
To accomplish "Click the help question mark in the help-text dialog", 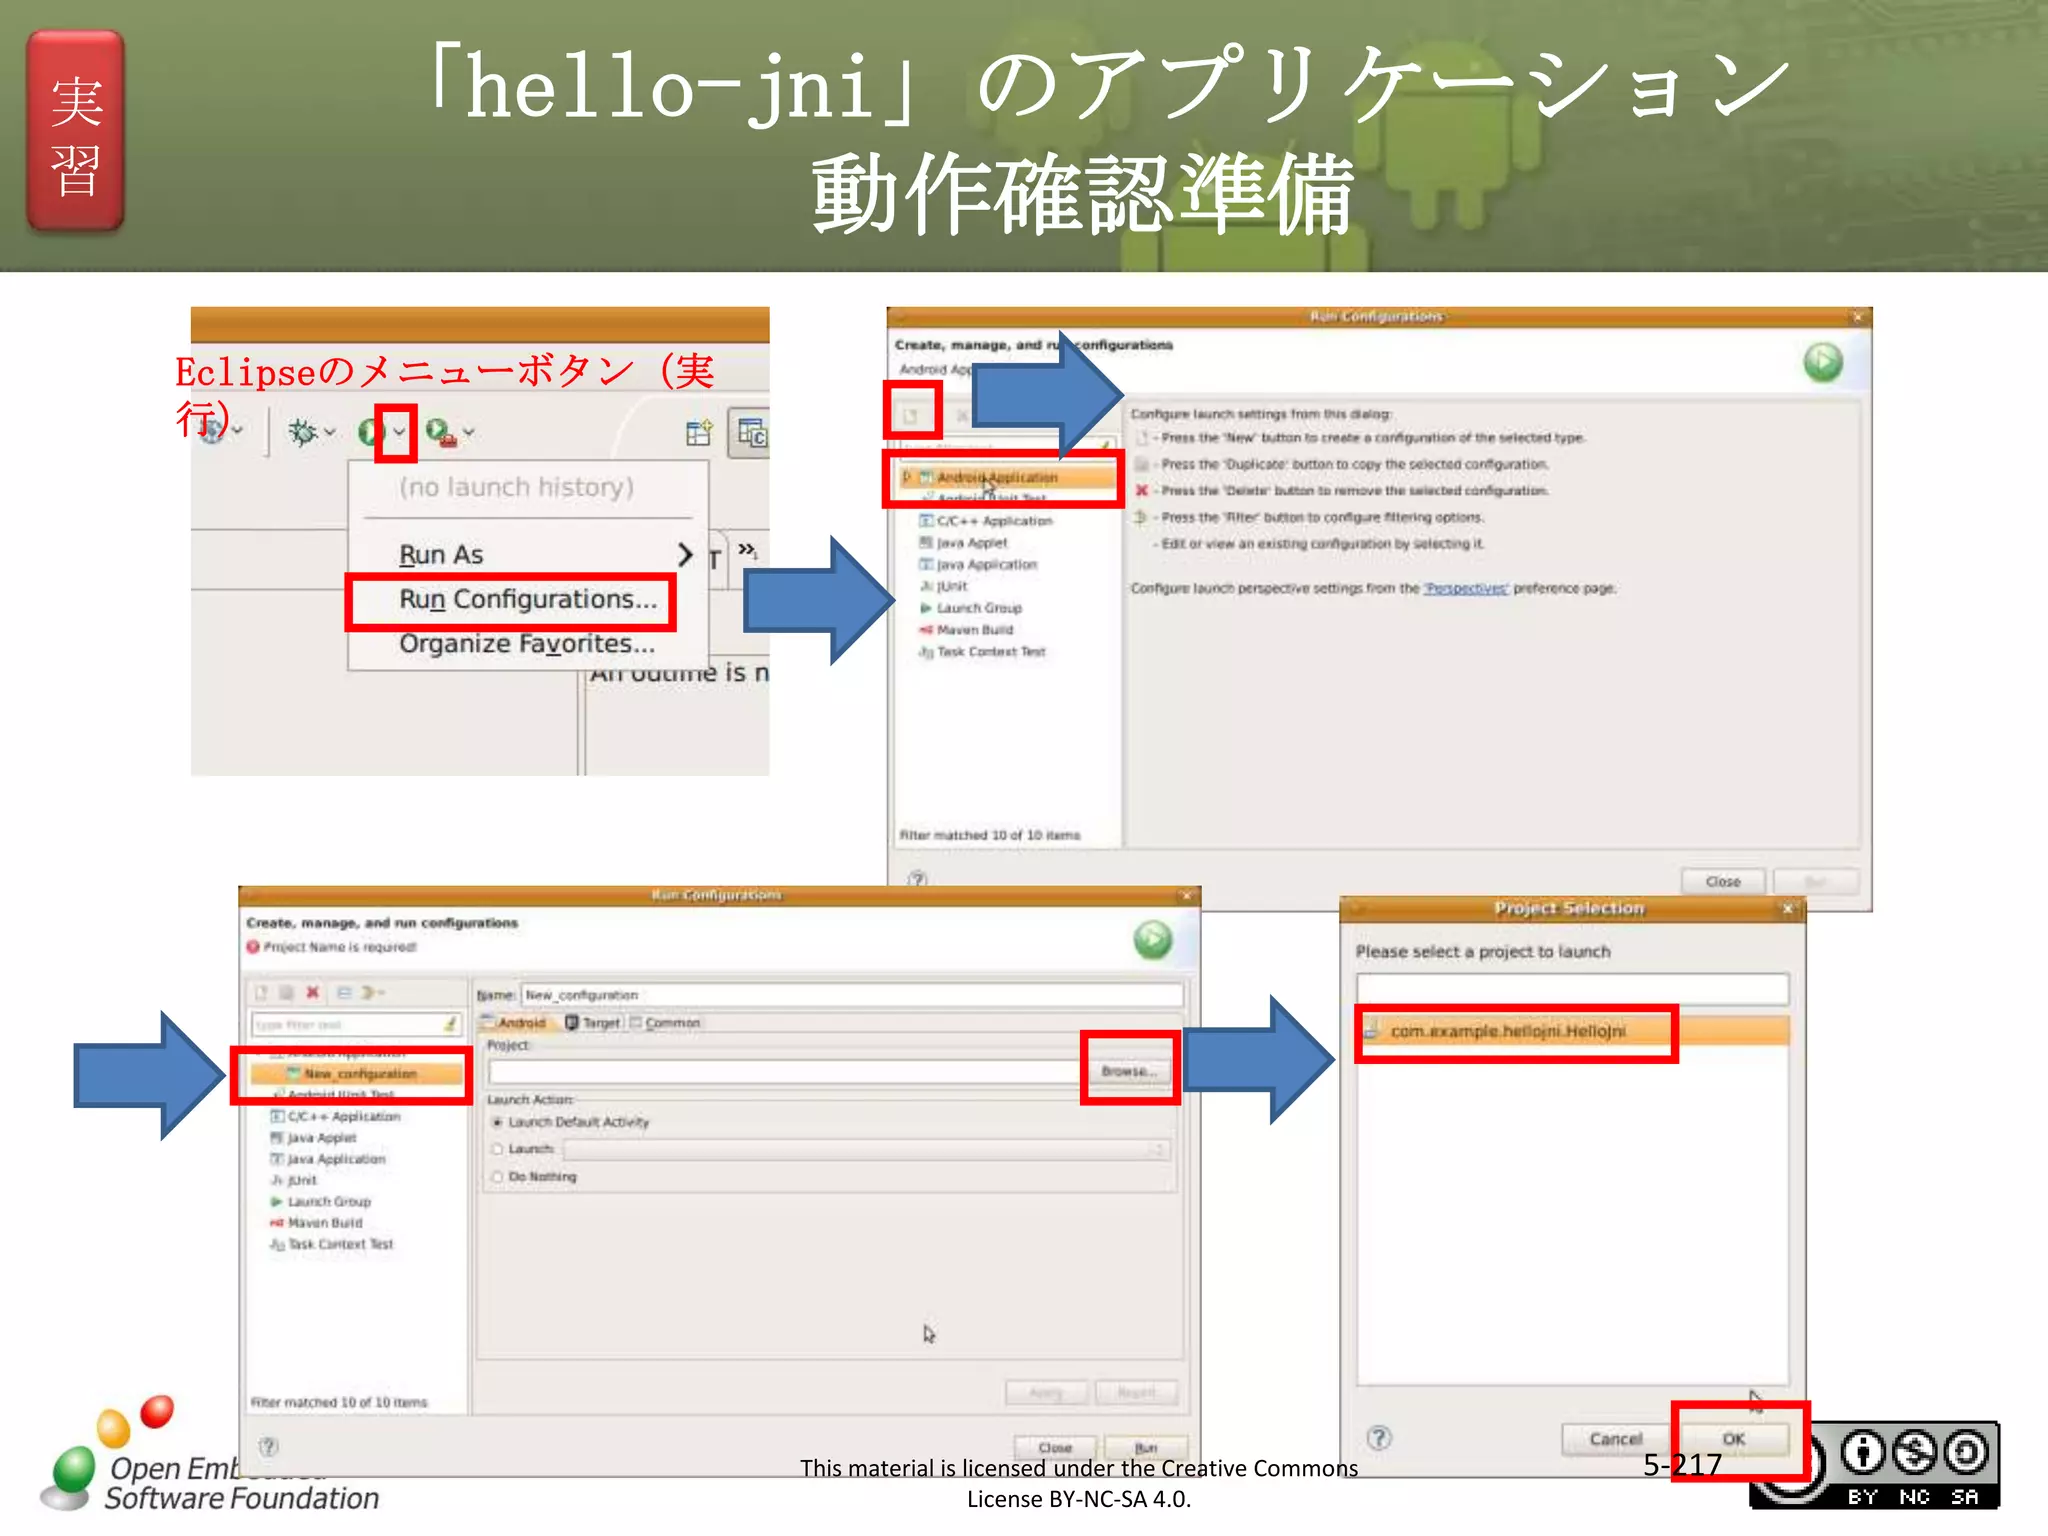I will (917, 880).
